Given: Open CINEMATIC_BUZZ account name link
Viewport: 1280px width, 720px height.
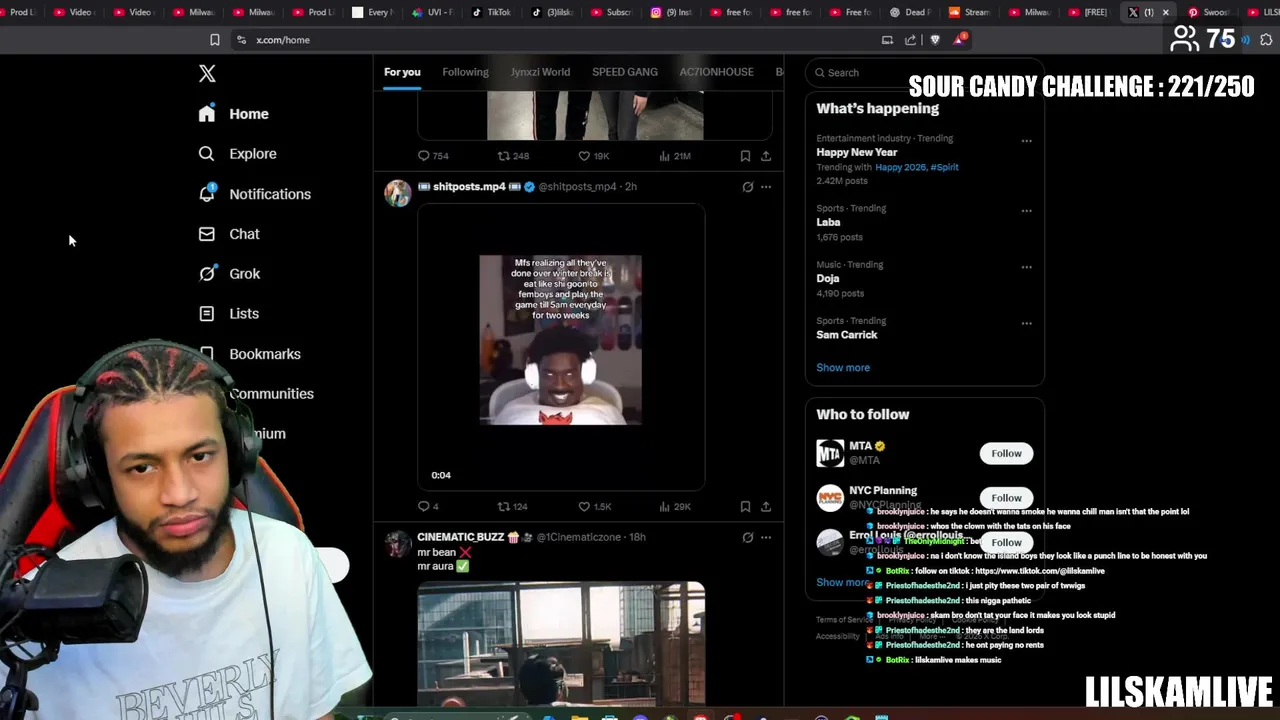Looking at the screenshot, I should (x=460, y=537).
